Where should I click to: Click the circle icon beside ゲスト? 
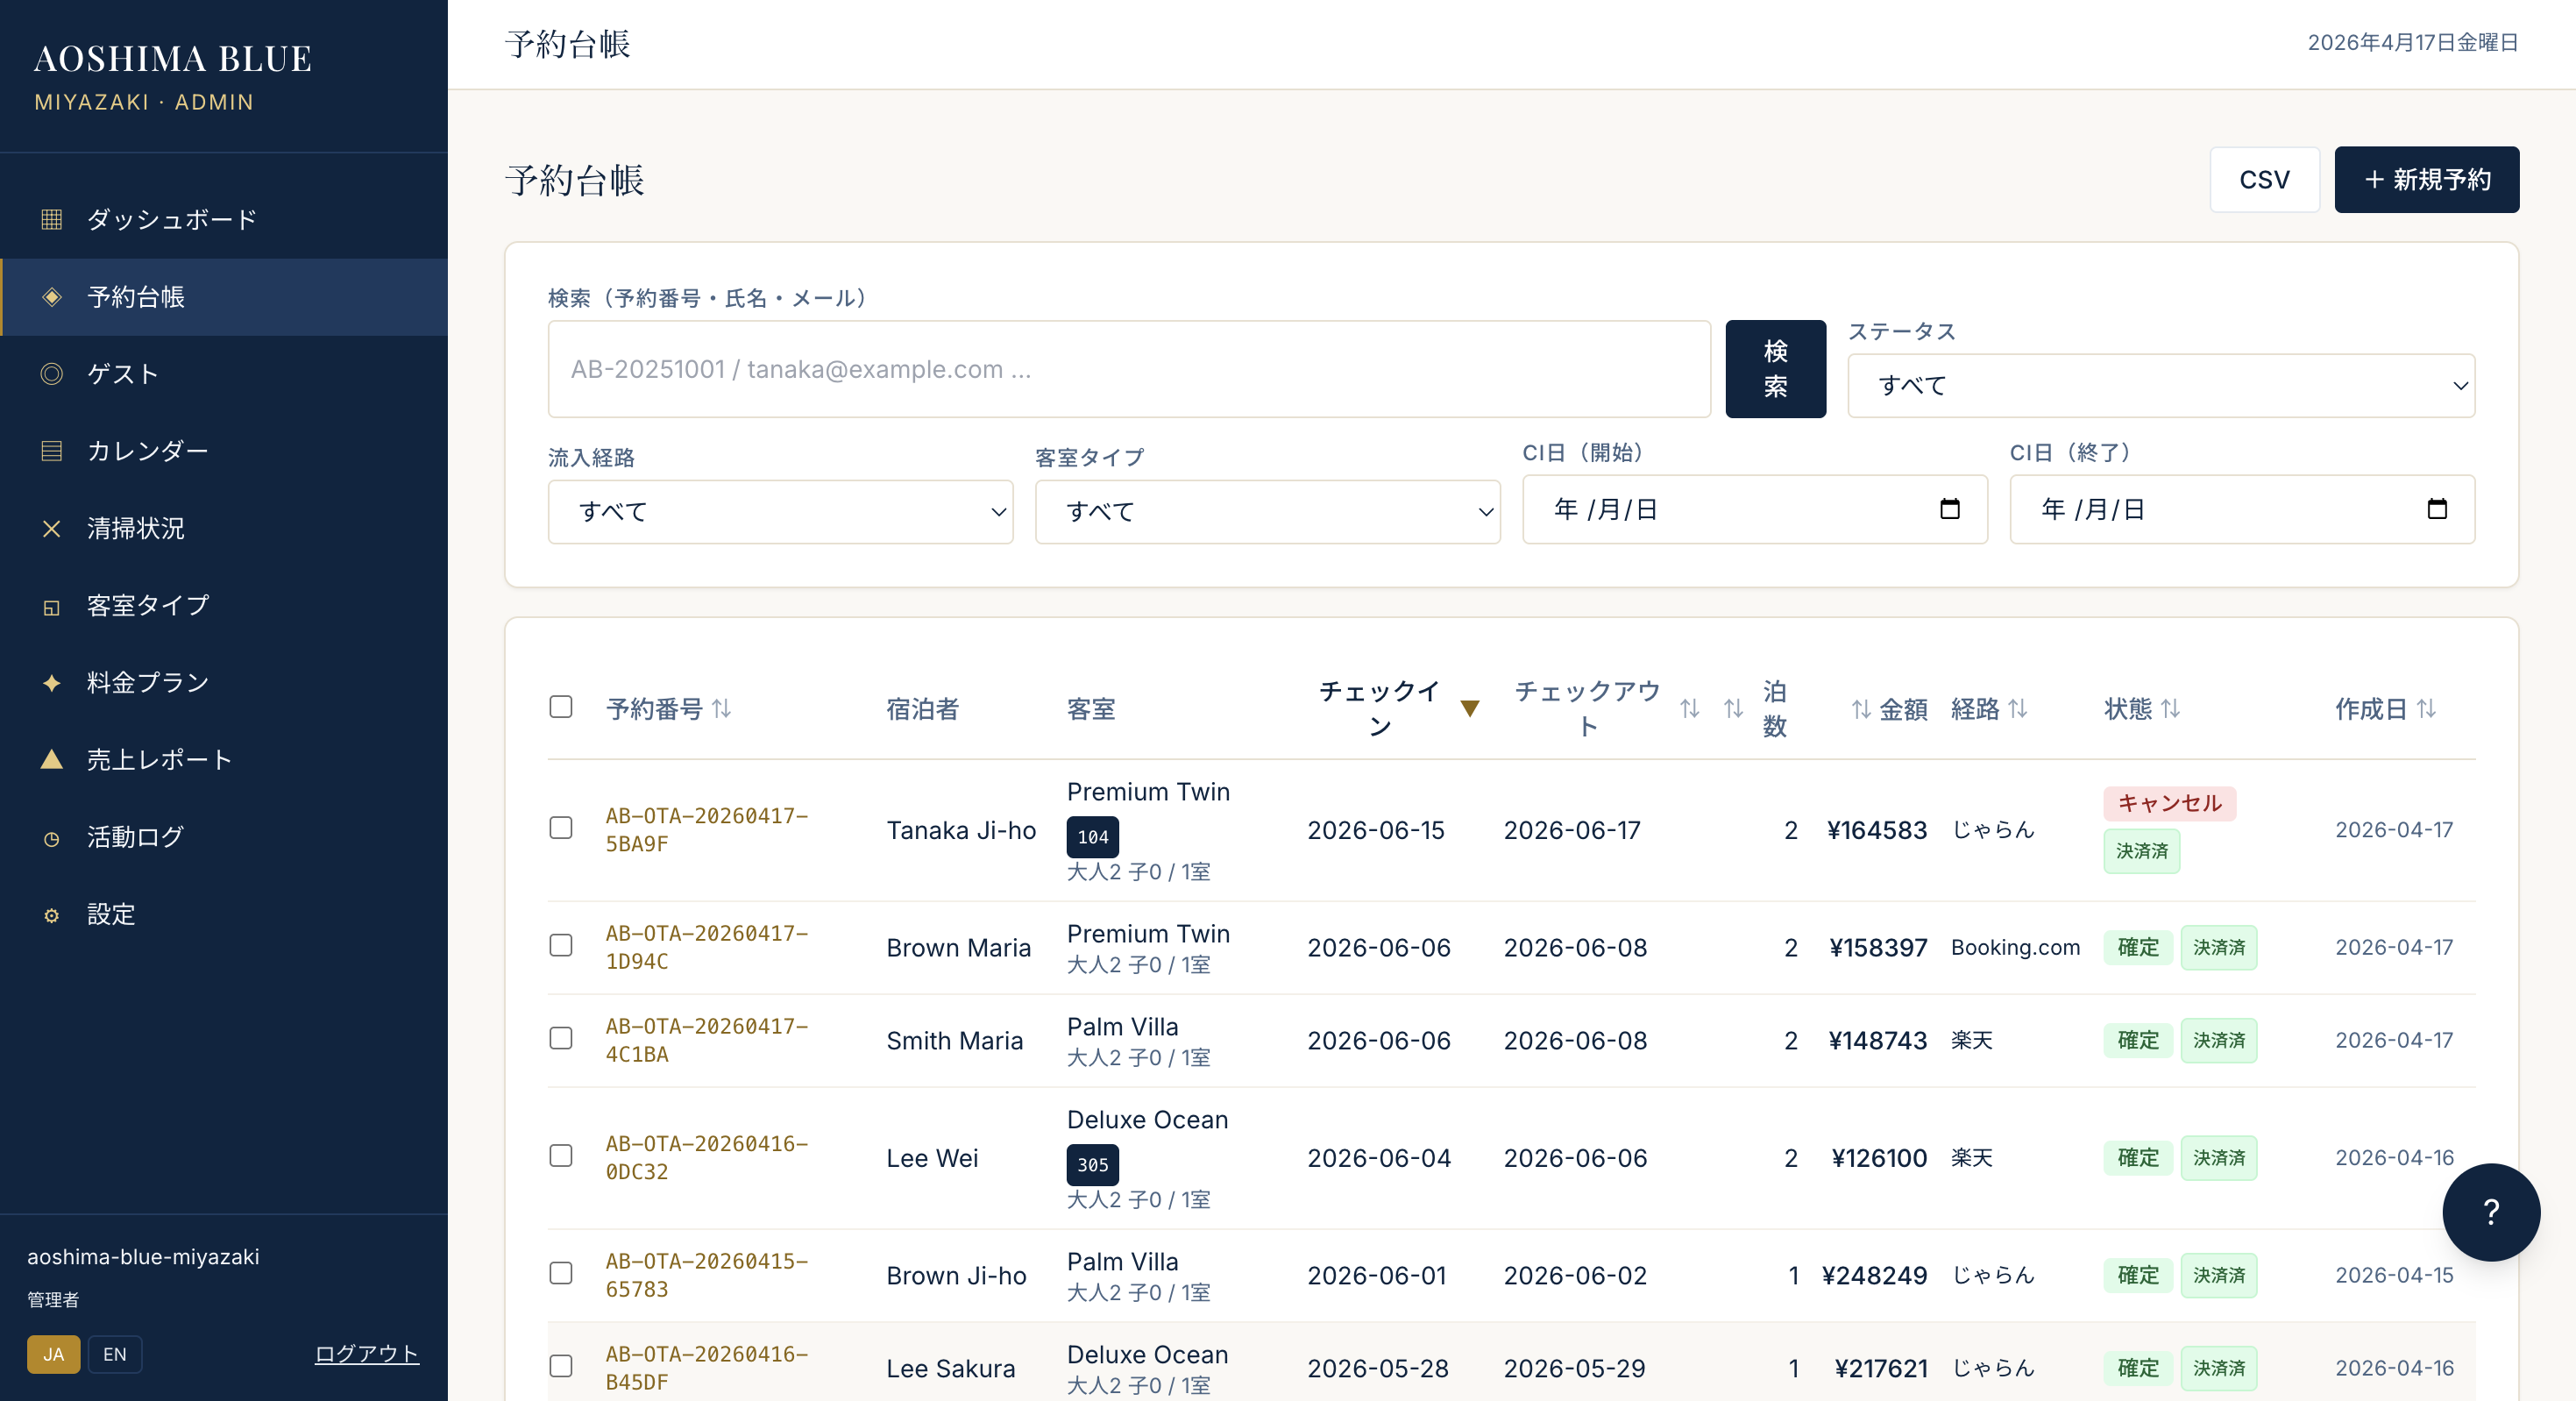51,374
